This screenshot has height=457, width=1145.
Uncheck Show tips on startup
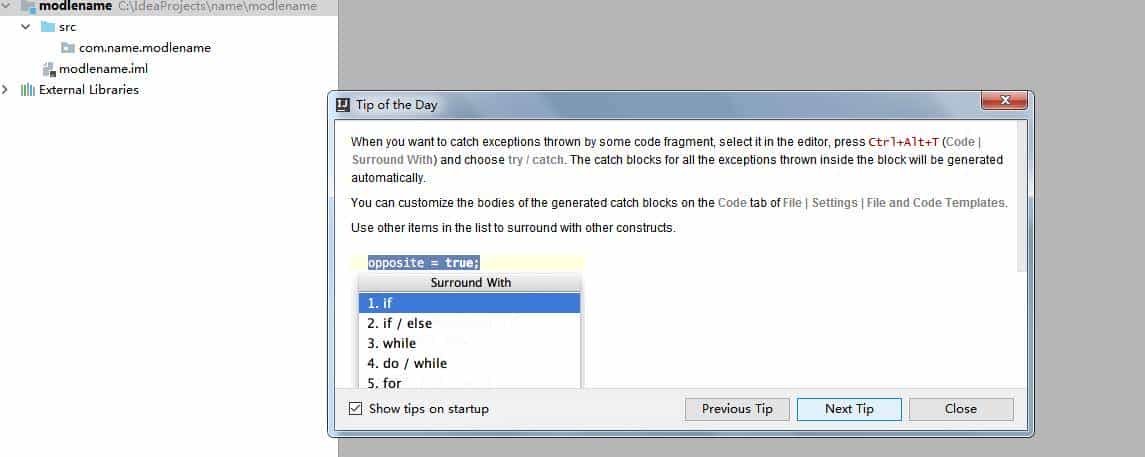355,409
